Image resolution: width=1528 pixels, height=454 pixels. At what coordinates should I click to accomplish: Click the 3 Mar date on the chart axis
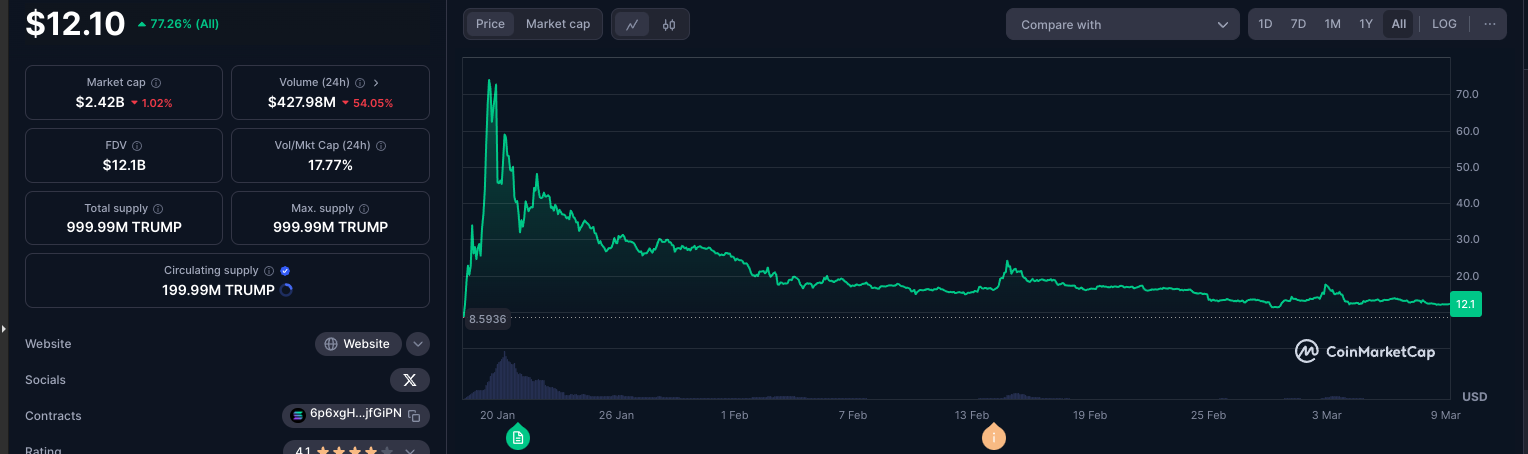point(1326,414)
